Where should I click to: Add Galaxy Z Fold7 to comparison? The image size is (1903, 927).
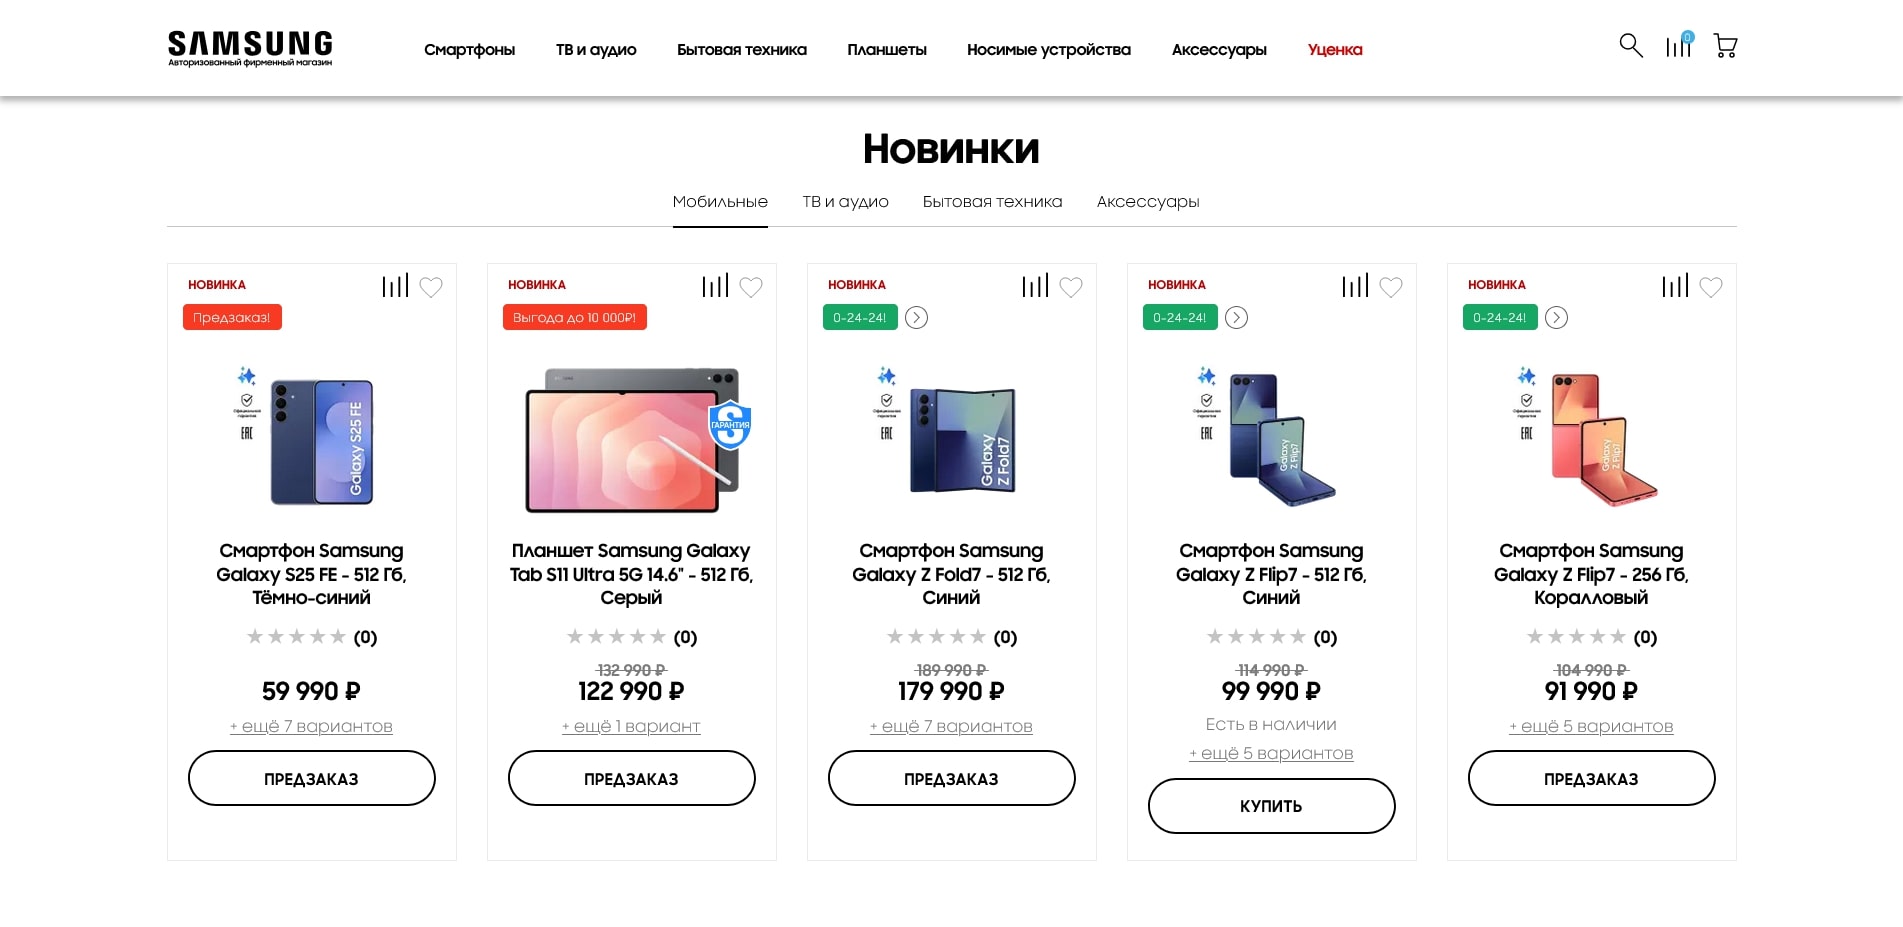tap(1035, 287)
